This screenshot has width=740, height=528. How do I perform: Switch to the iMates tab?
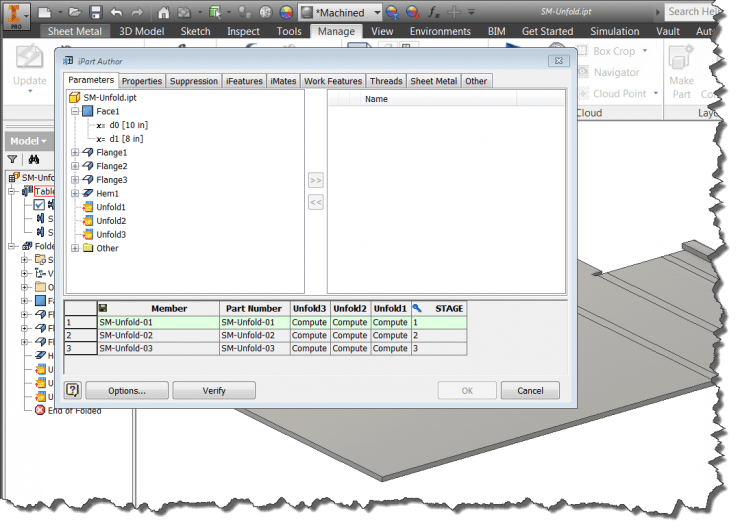point(283,81)
